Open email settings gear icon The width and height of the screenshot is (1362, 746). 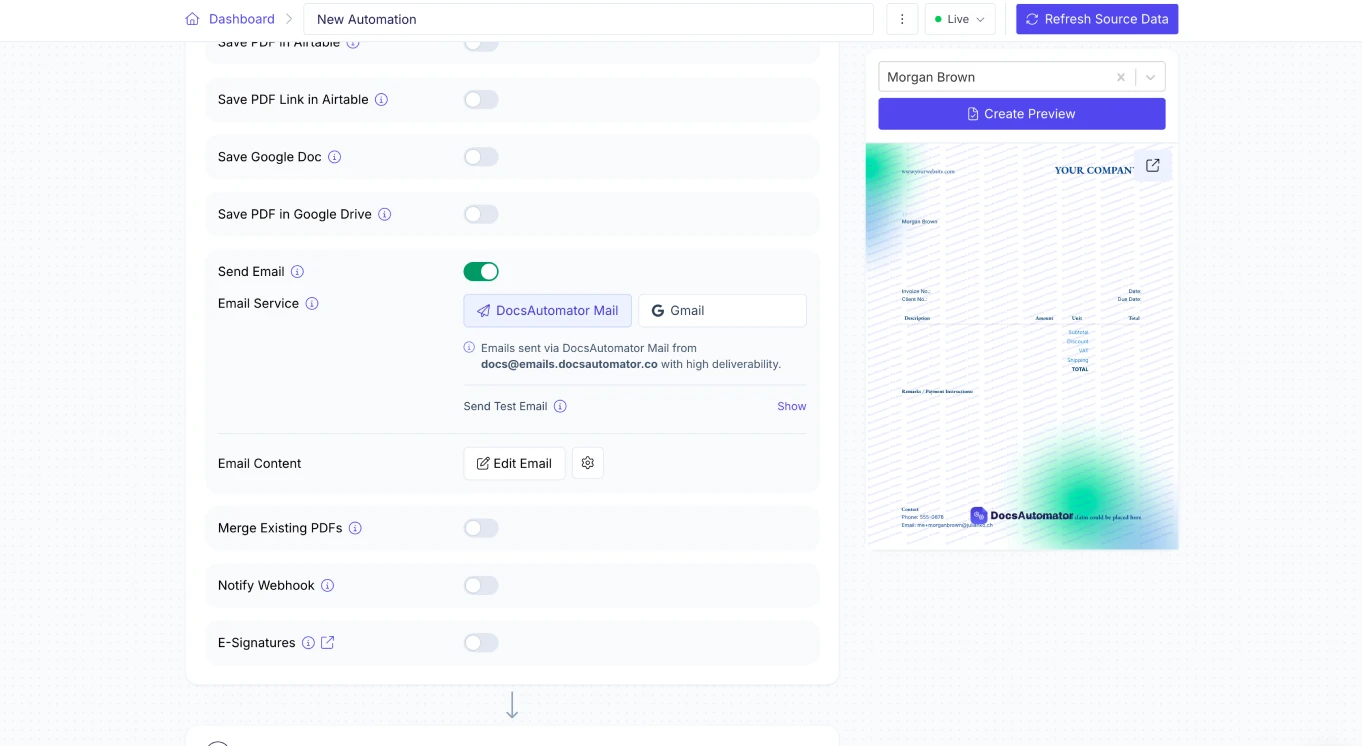coord(588,463)
